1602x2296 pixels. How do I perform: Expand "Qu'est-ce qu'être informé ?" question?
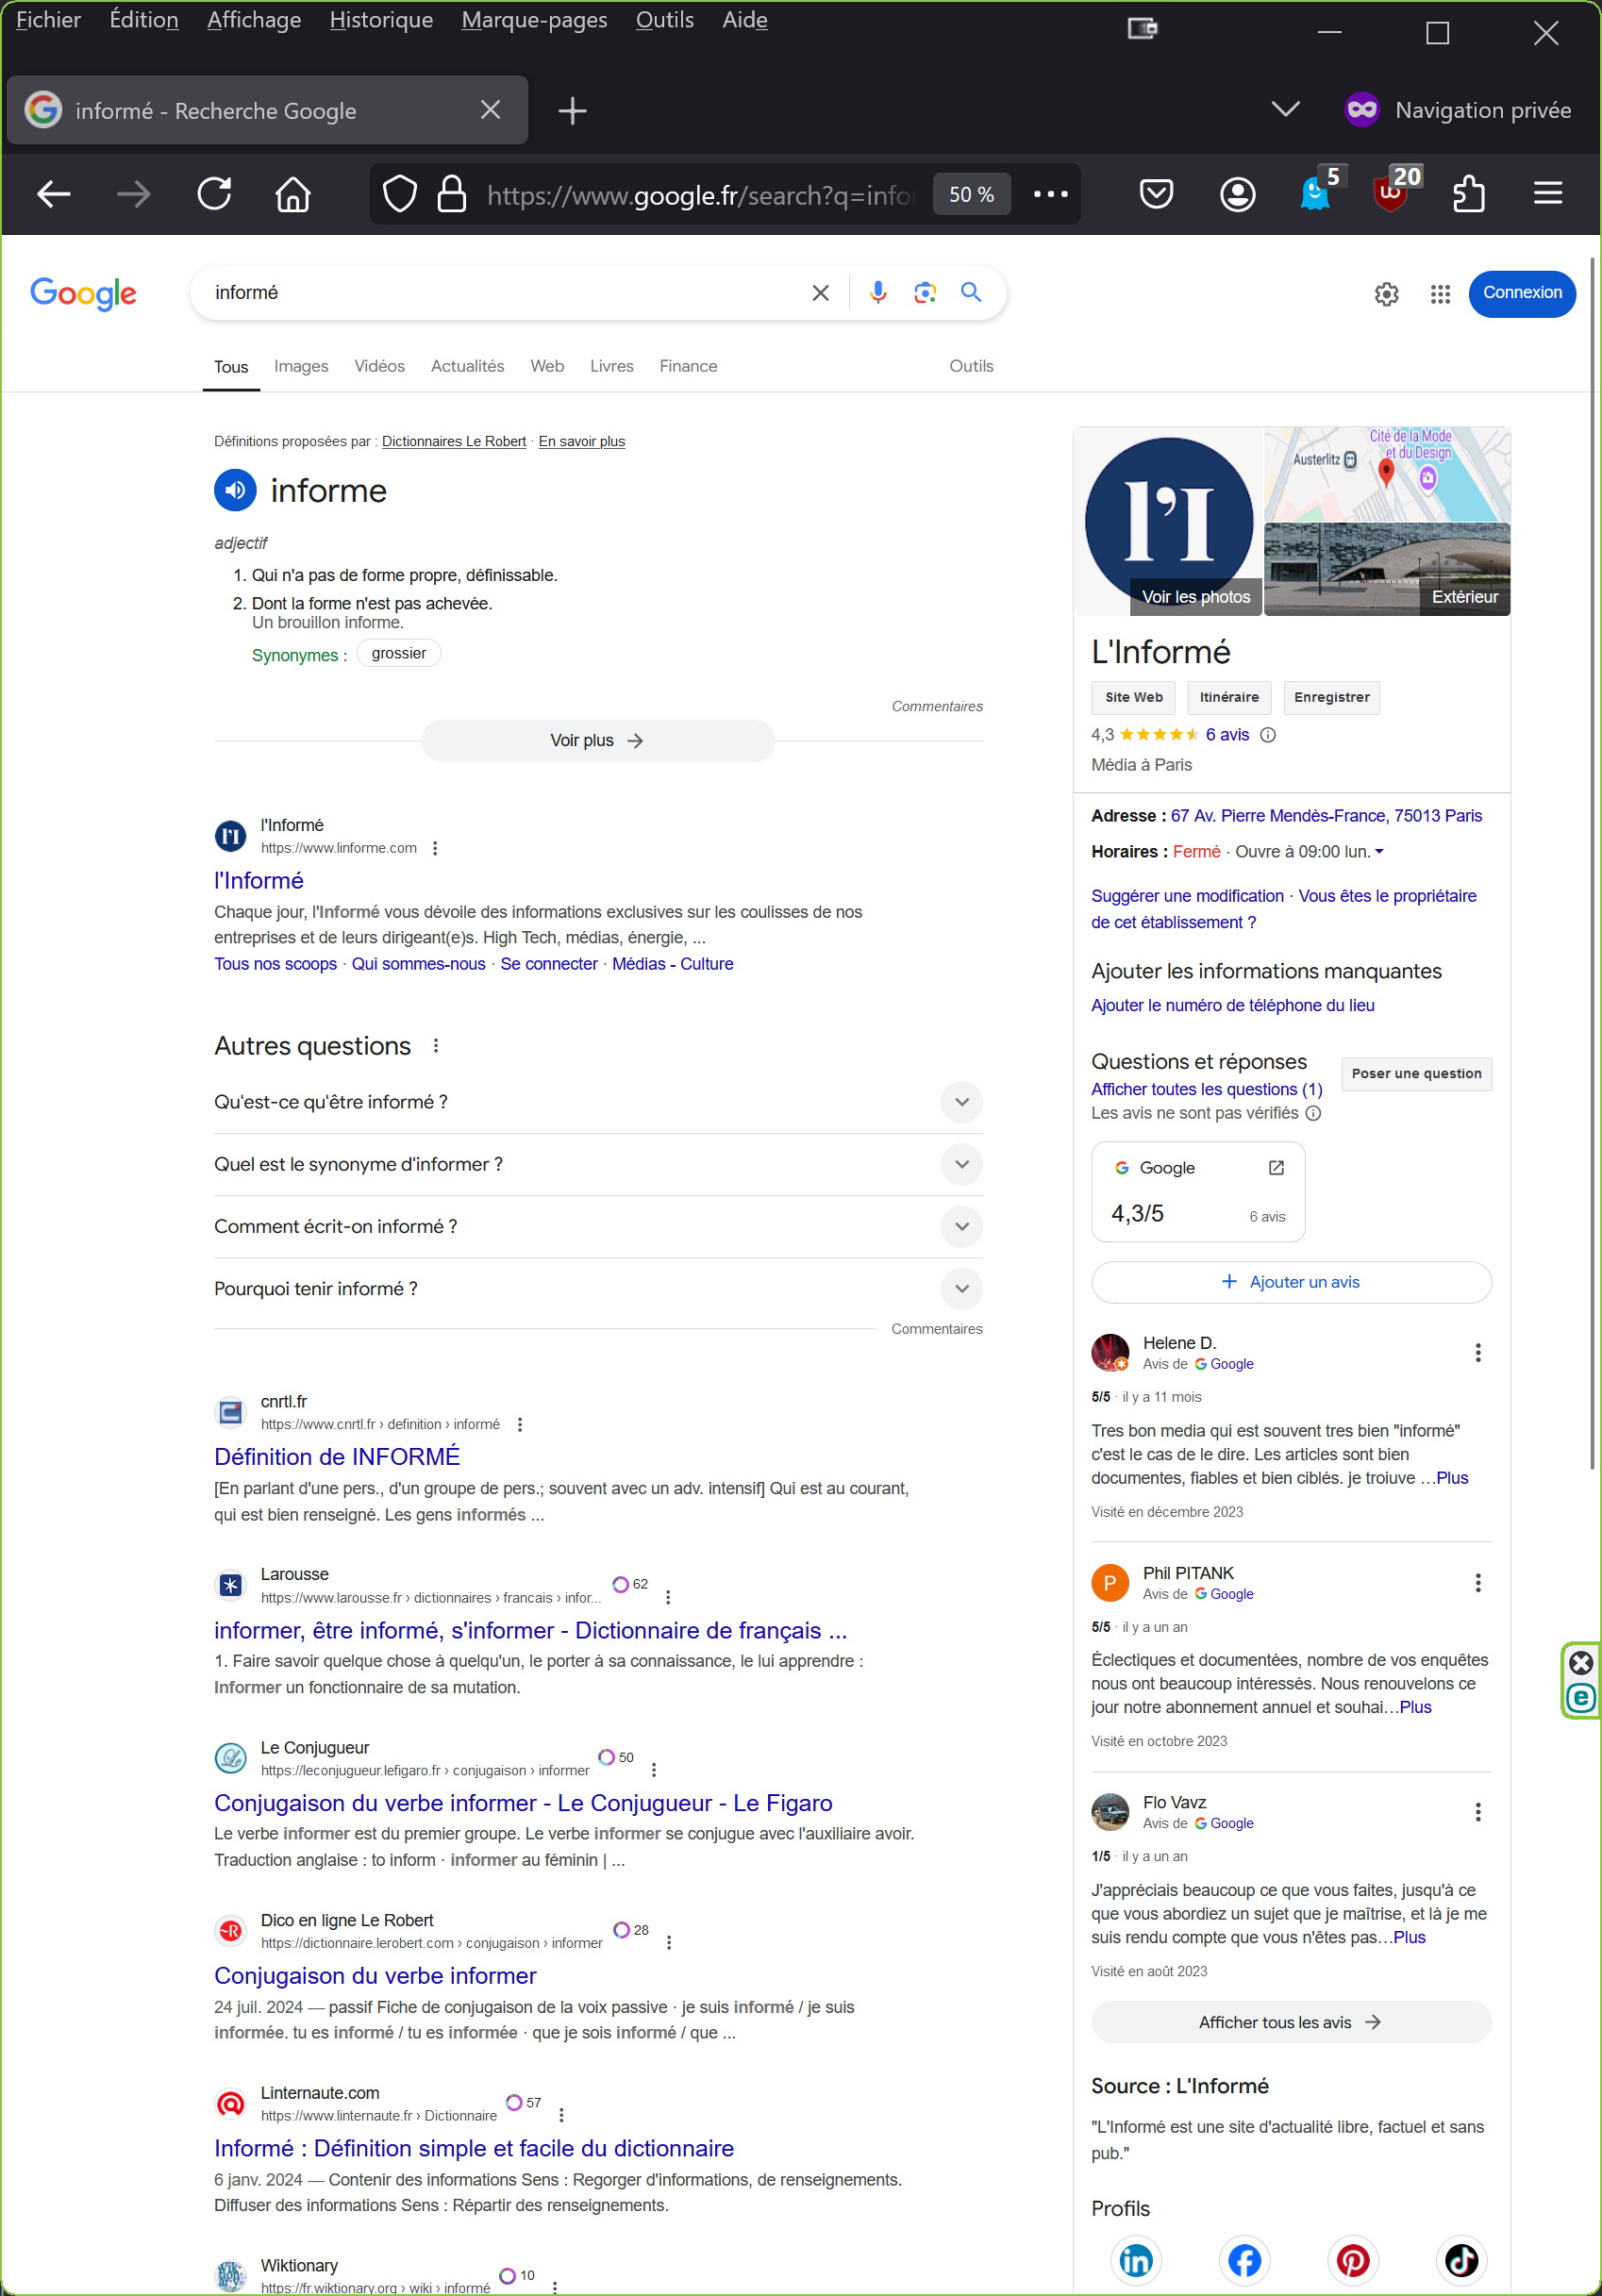(961, 1102)
